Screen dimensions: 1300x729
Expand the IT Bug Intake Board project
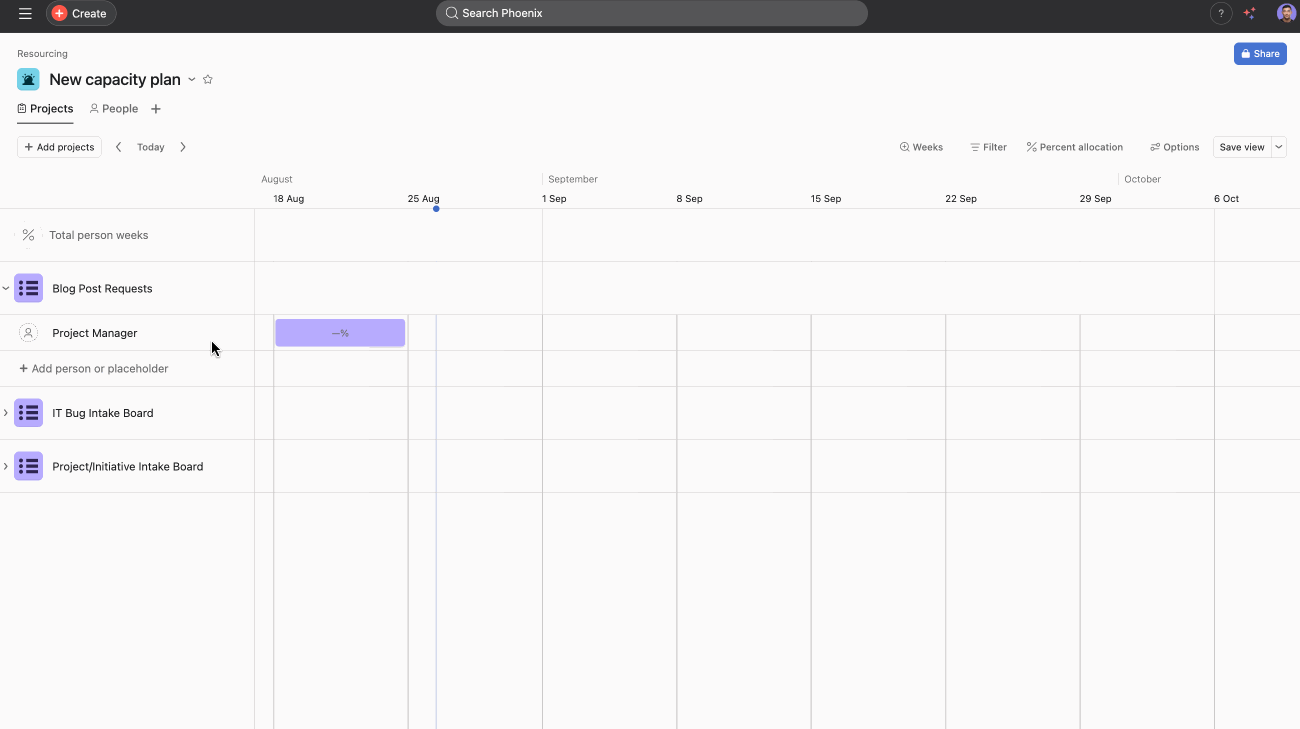click(x=6, y=413)
